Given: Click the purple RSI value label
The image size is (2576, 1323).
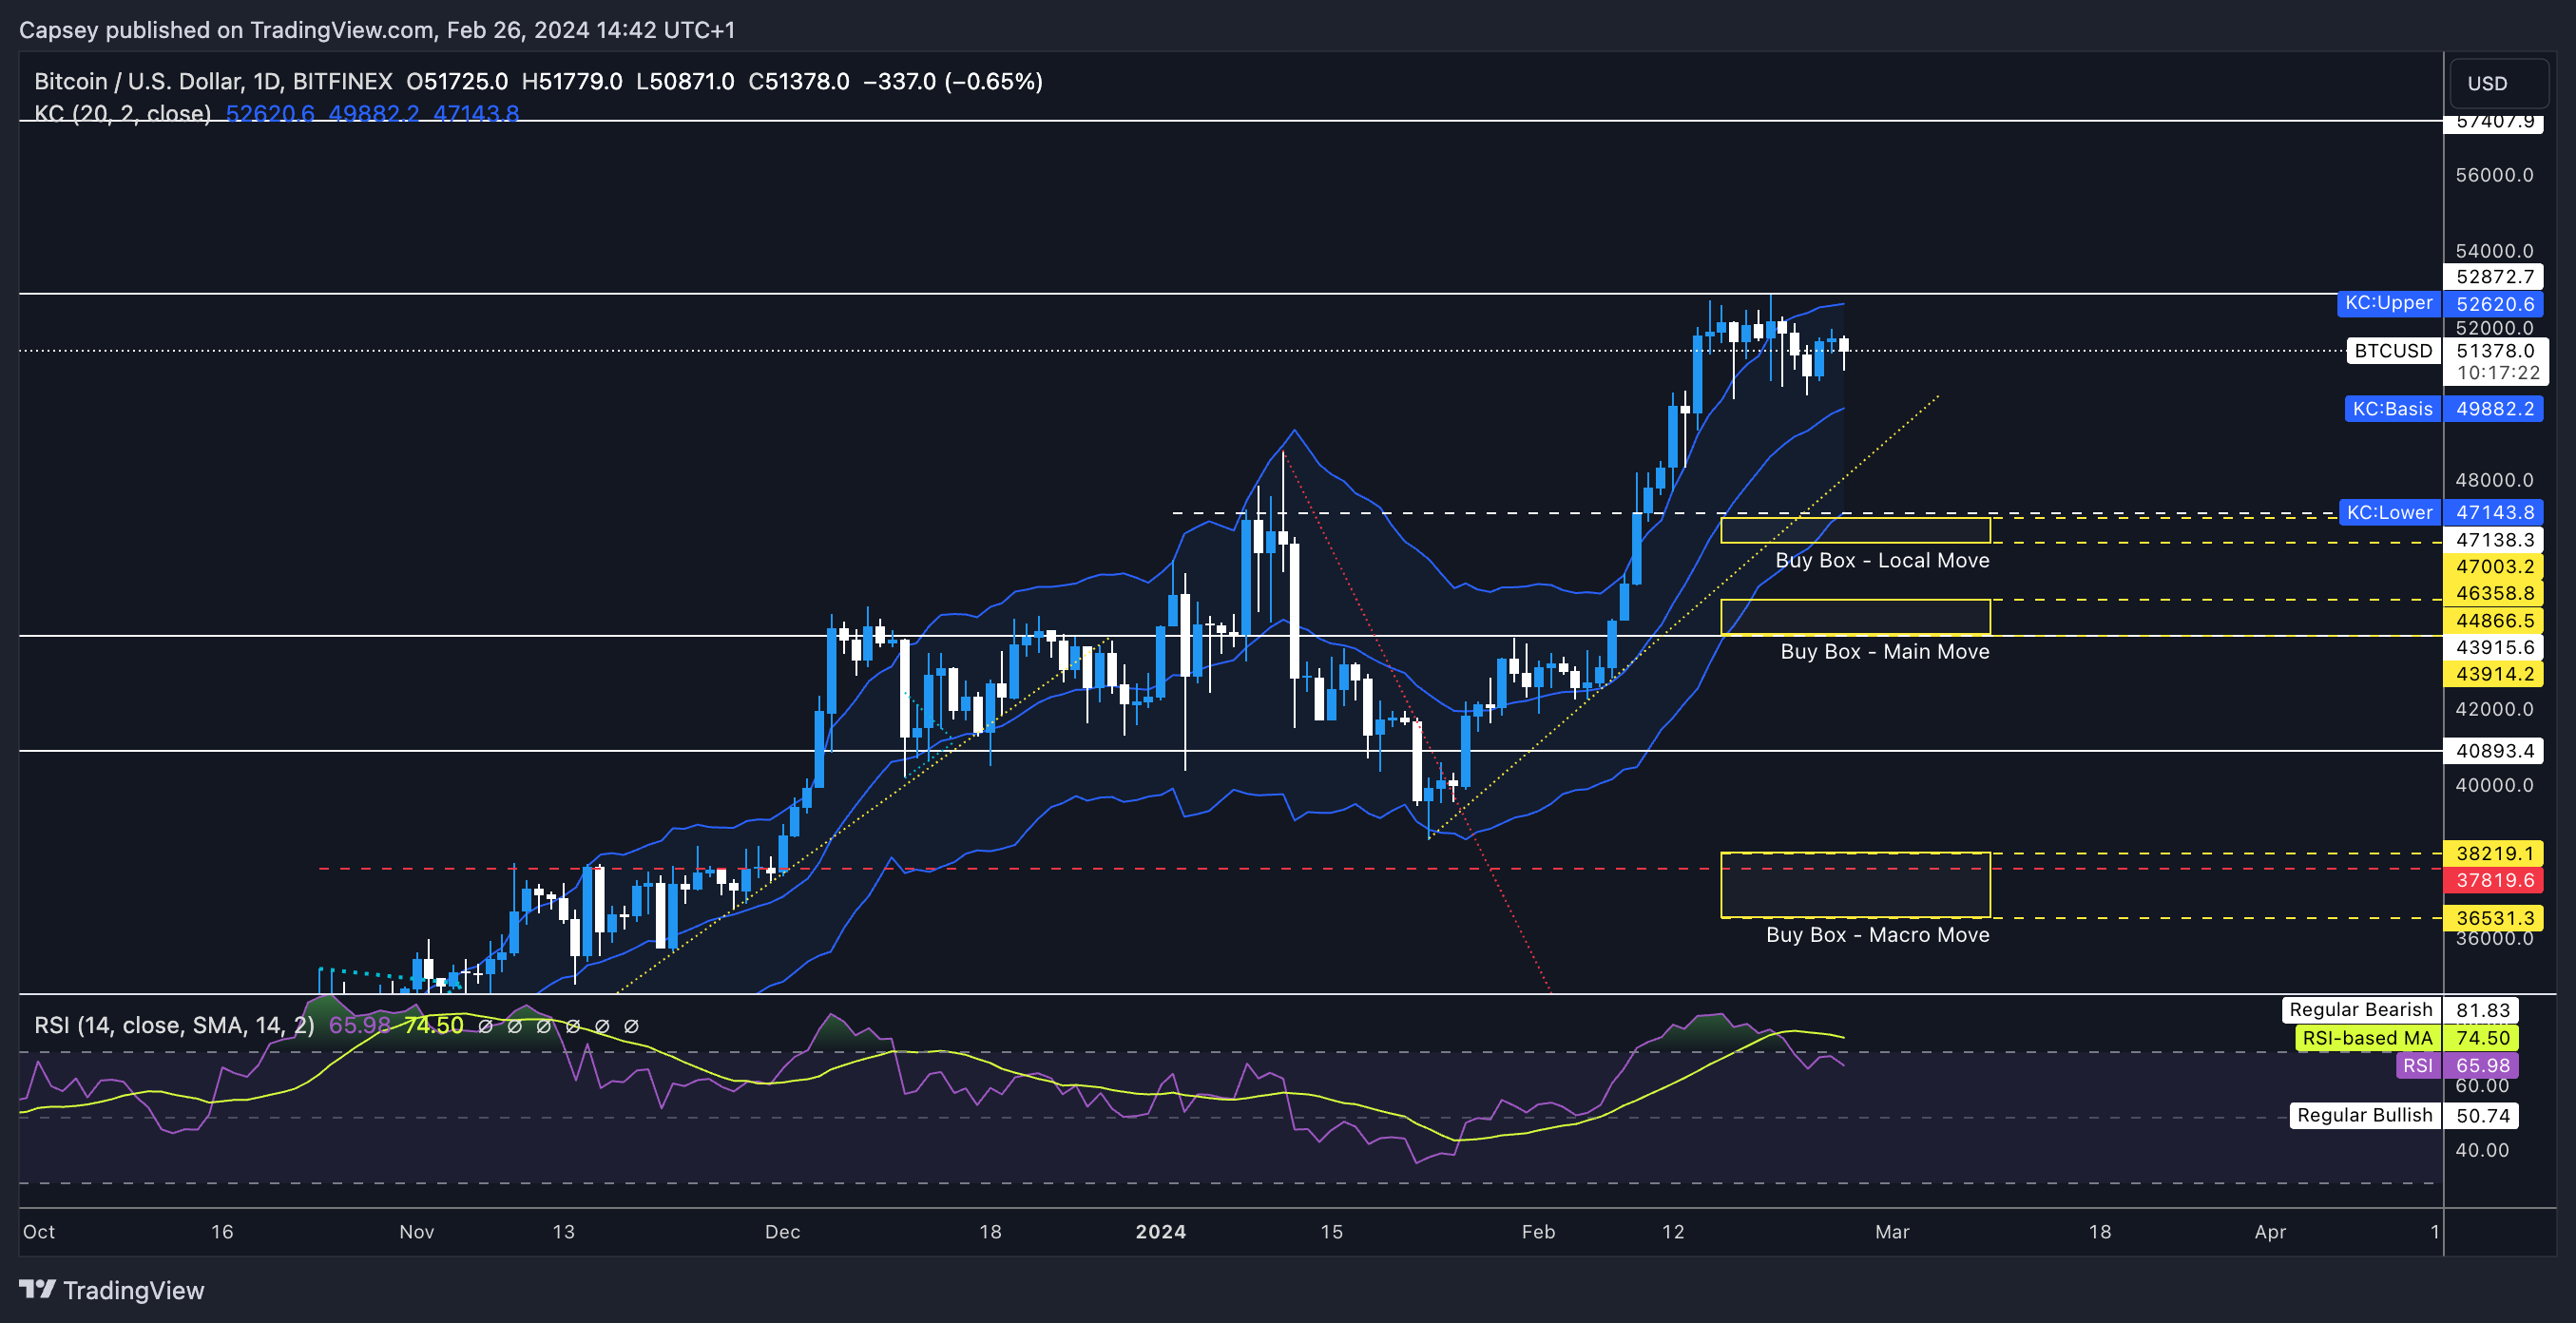Looking at the screenshot, I should [2417, 1065].
